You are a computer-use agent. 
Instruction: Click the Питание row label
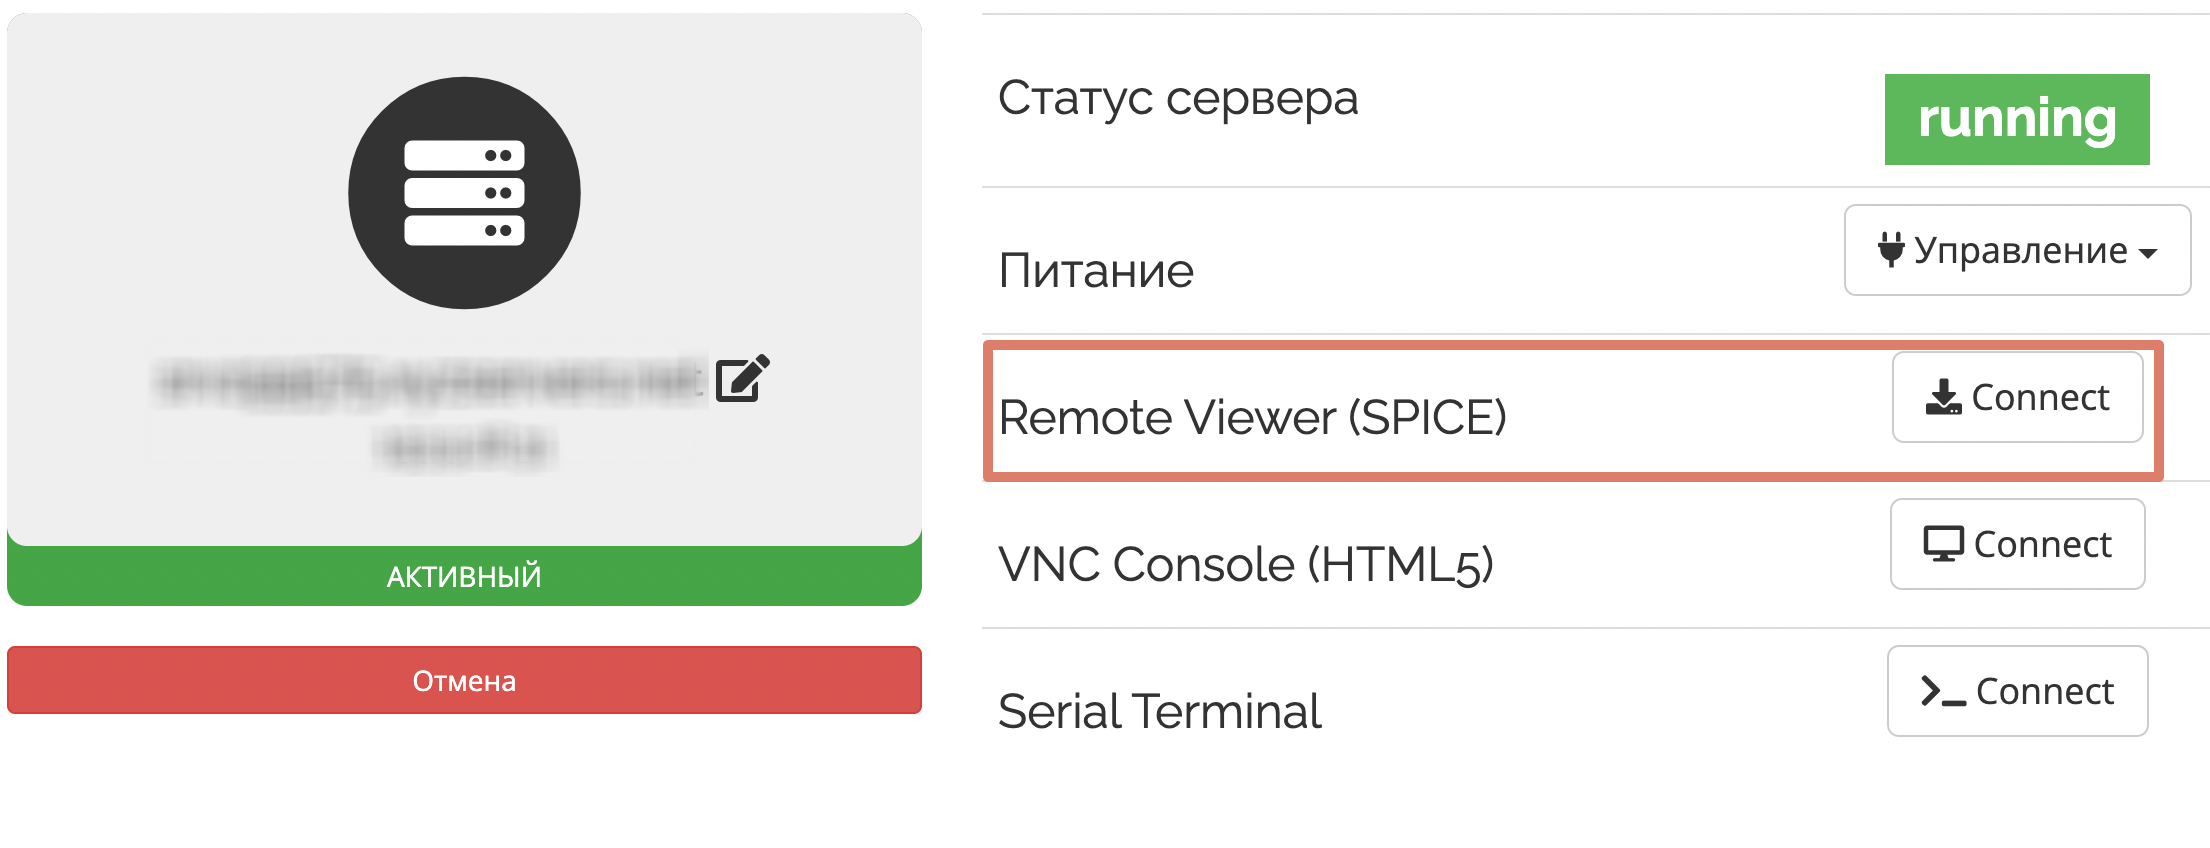(1096, 268)
